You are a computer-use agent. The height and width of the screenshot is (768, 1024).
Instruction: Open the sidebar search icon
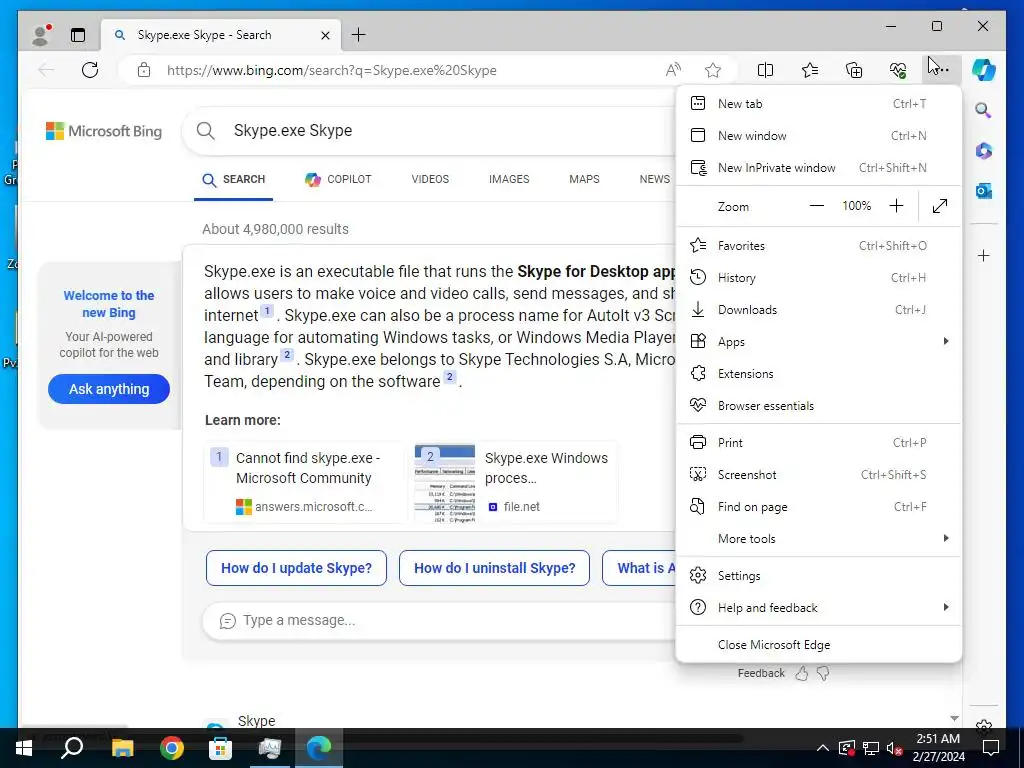click(x=984, y=110)
